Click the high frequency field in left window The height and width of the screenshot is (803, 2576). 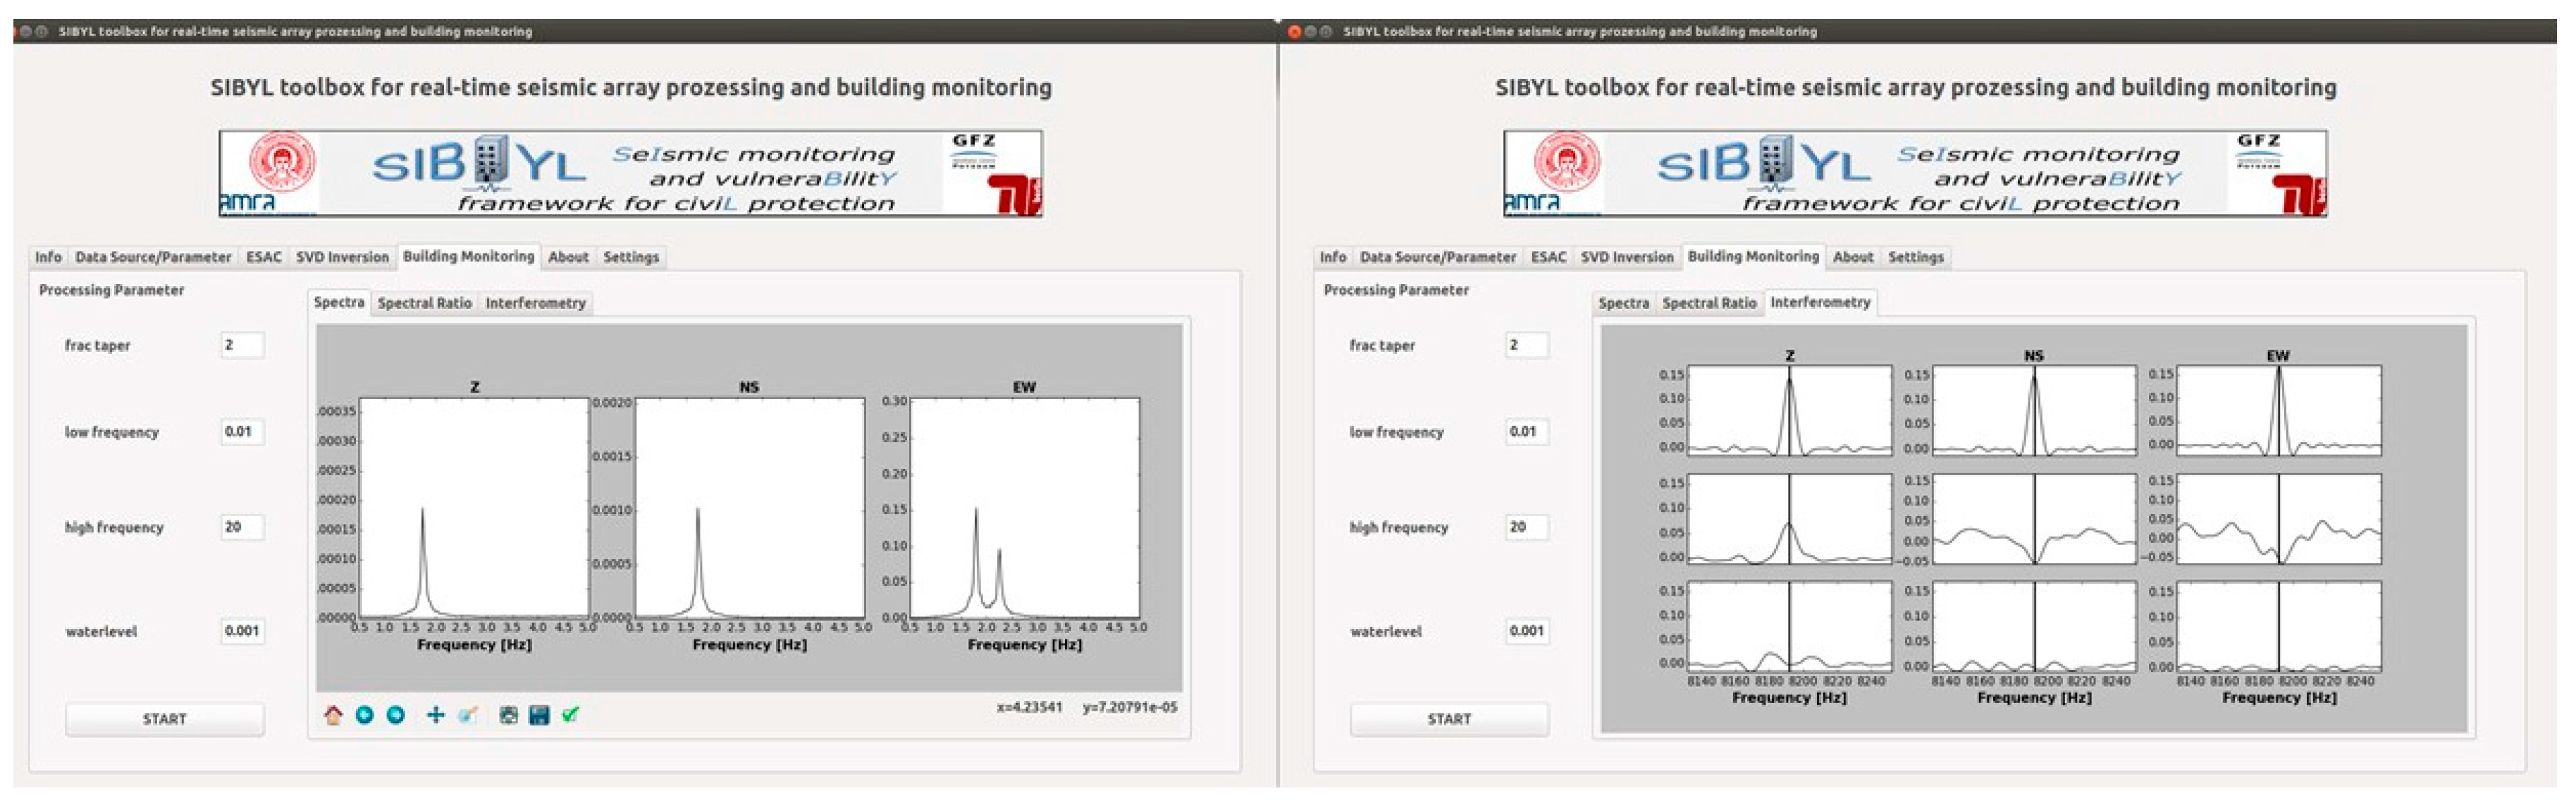pos(242,527)
